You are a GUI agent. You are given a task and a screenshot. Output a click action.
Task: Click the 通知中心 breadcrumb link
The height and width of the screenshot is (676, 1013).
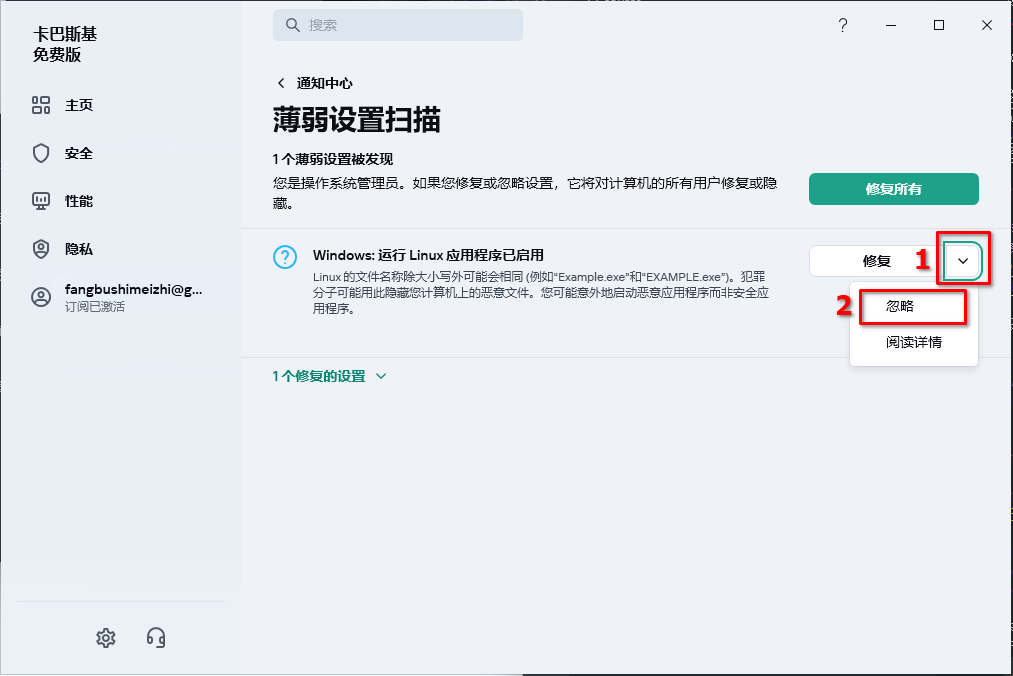point(324,83)
